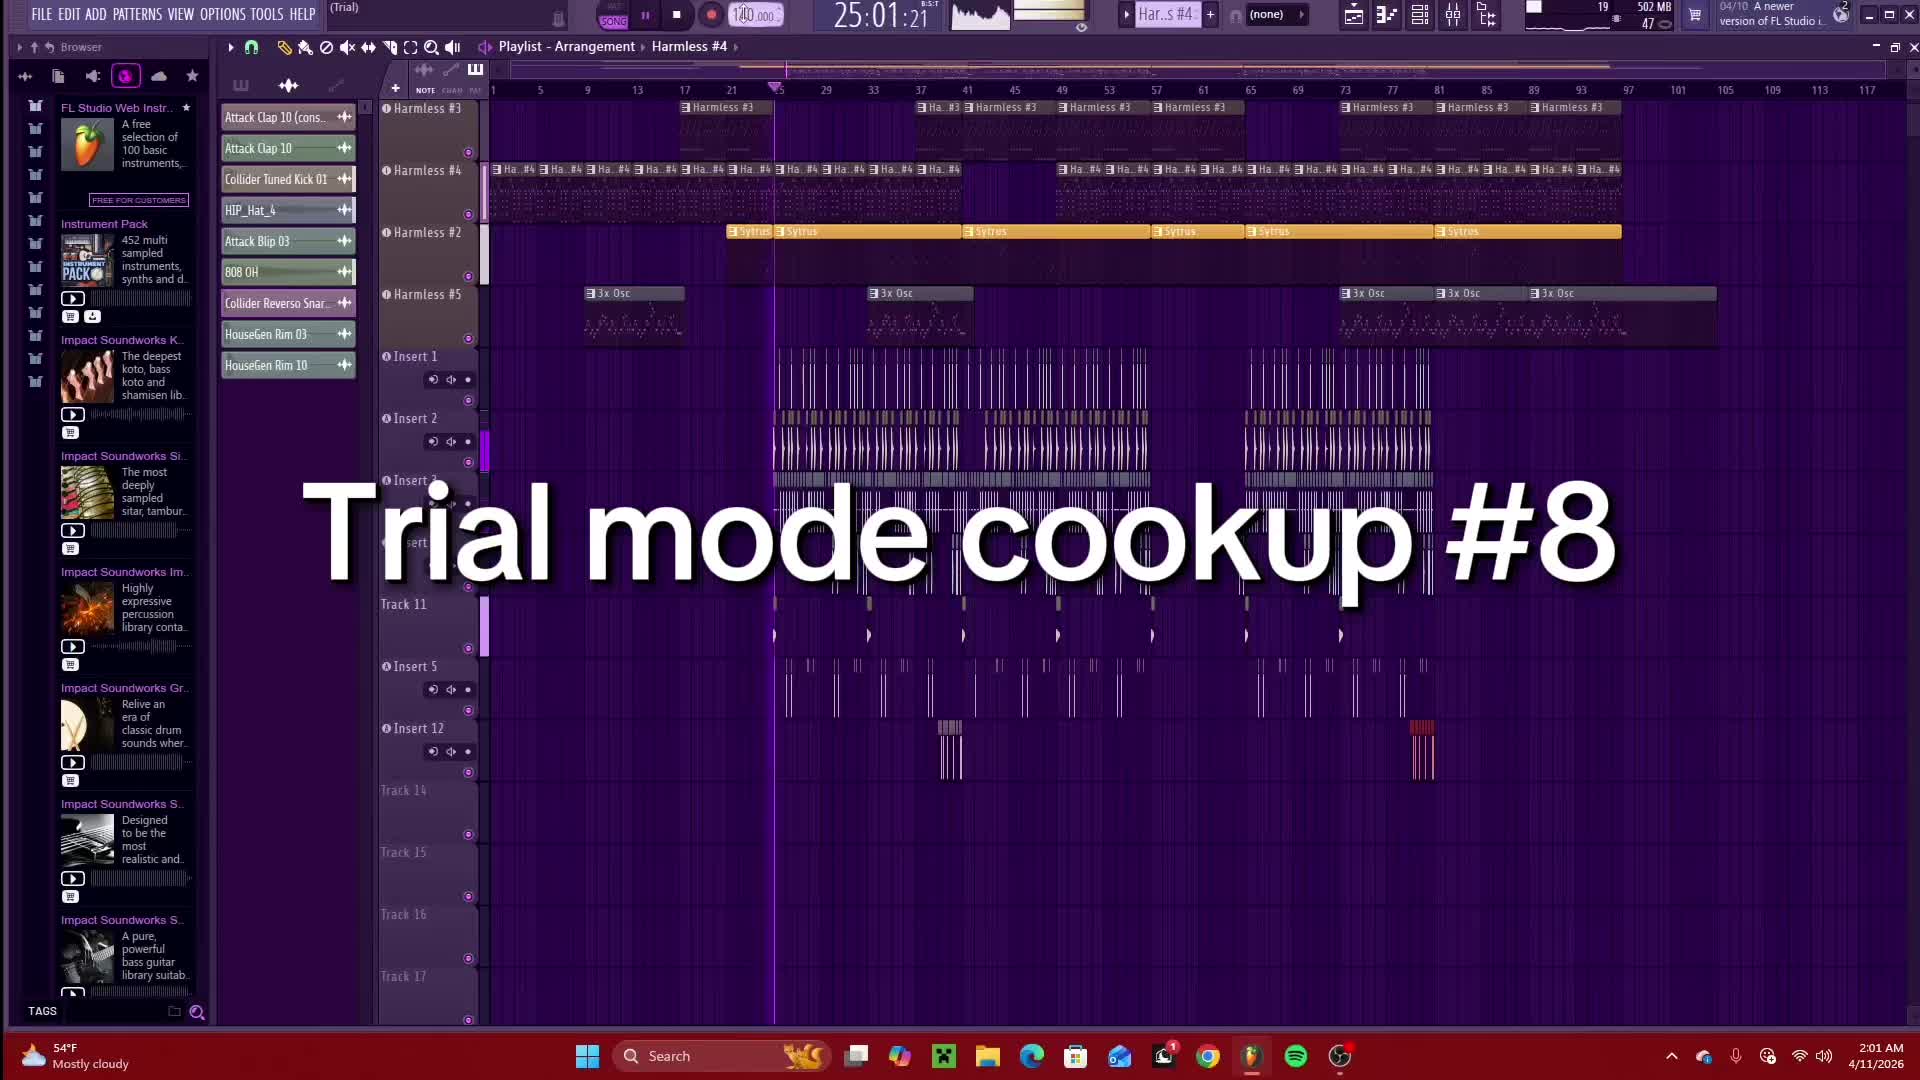1920x1080 pixels.
Task: Open the starred favorites tab in Browser
Action: click(192, 76)
